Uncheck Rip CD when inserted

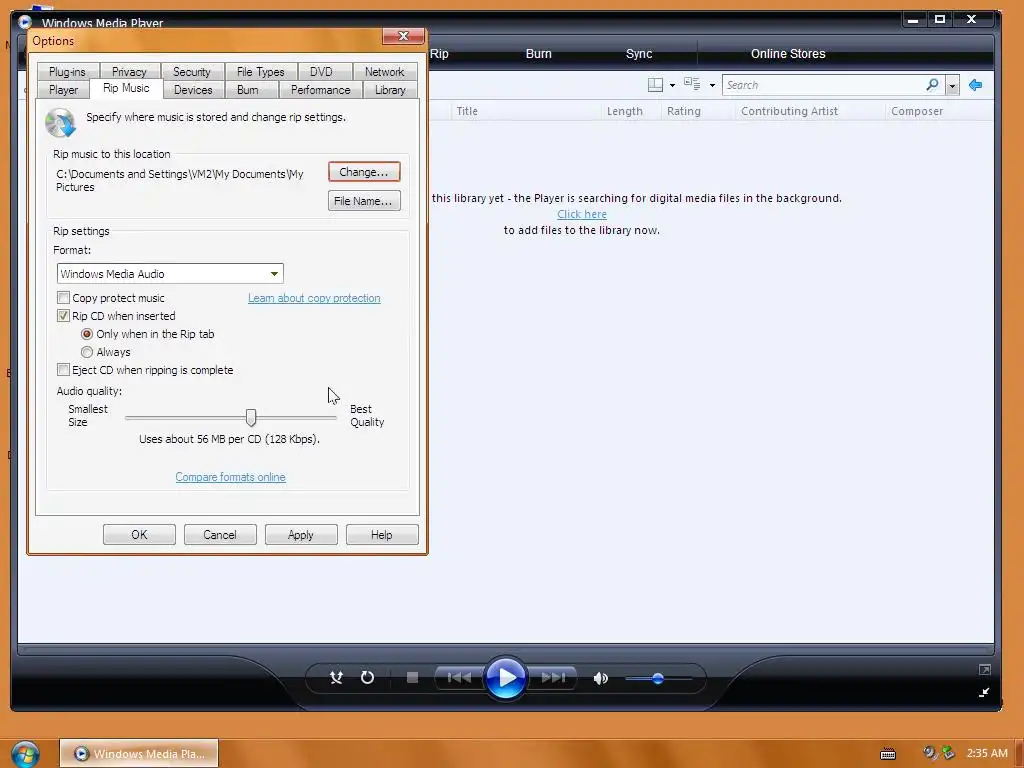63,316
